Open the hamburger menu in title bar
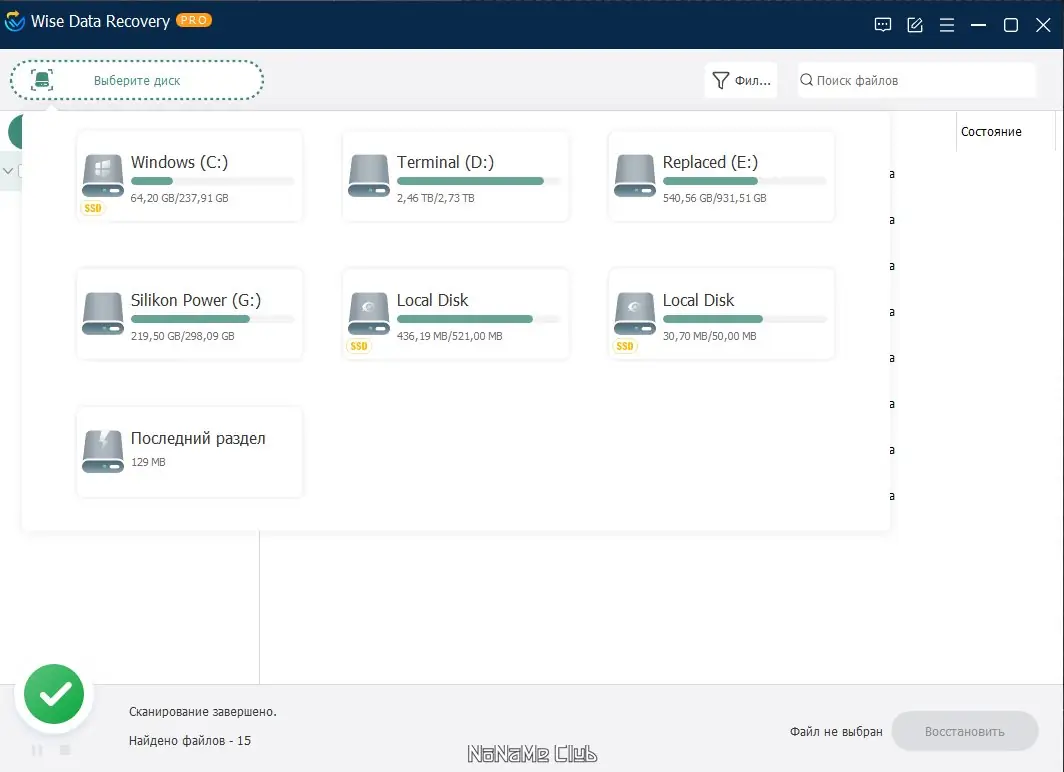The image size is (1064, 772). tap(947, 25)
